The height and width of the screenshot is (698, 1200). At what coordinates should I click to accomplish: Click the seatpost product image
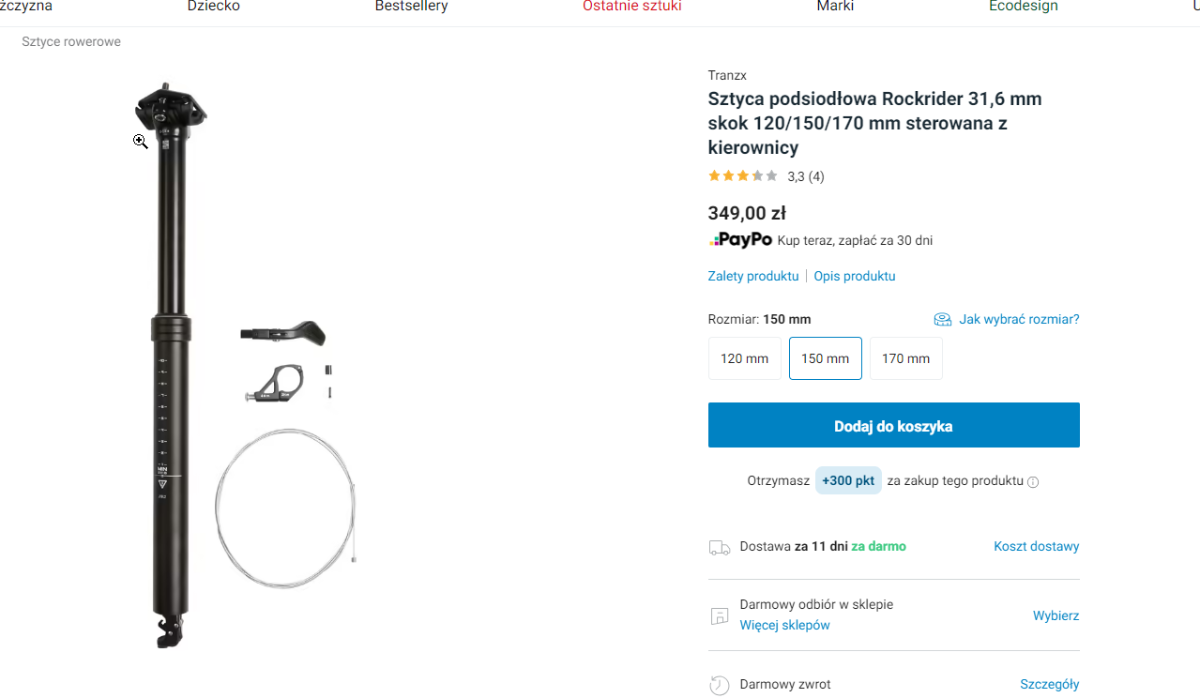click(x=170, y=370)
